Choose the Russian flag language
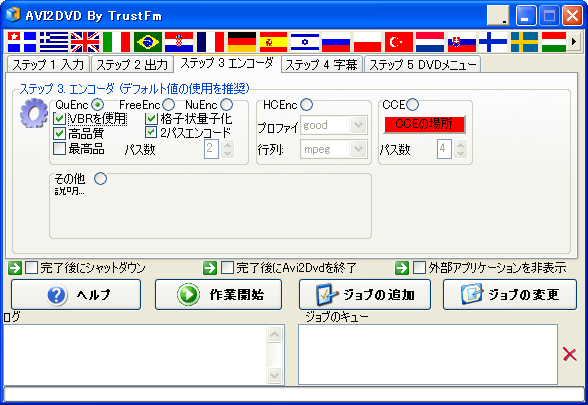This screenshot has width=588, height=405. coord(336,42)
